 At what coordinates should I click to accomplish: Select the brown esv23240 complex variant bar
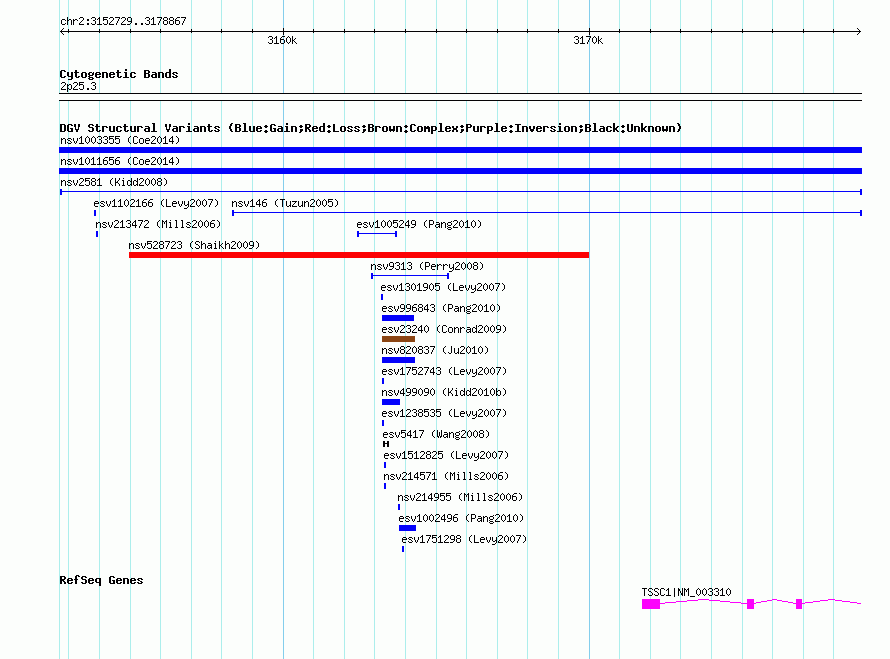398,339
